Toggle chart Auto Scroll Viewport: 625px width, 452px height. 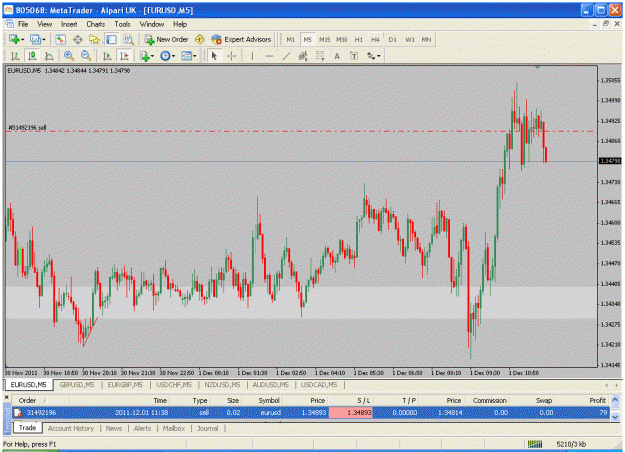(107, 56)
